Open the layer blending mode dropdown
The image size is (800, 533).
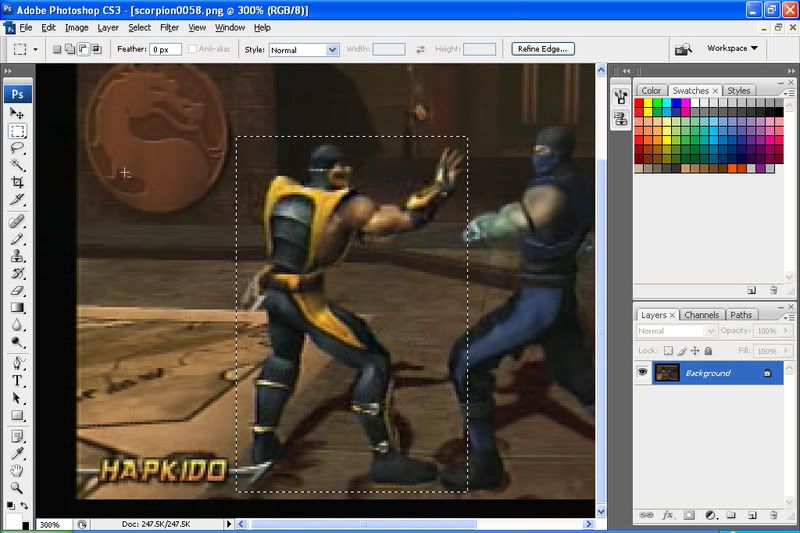coord(676,331)
